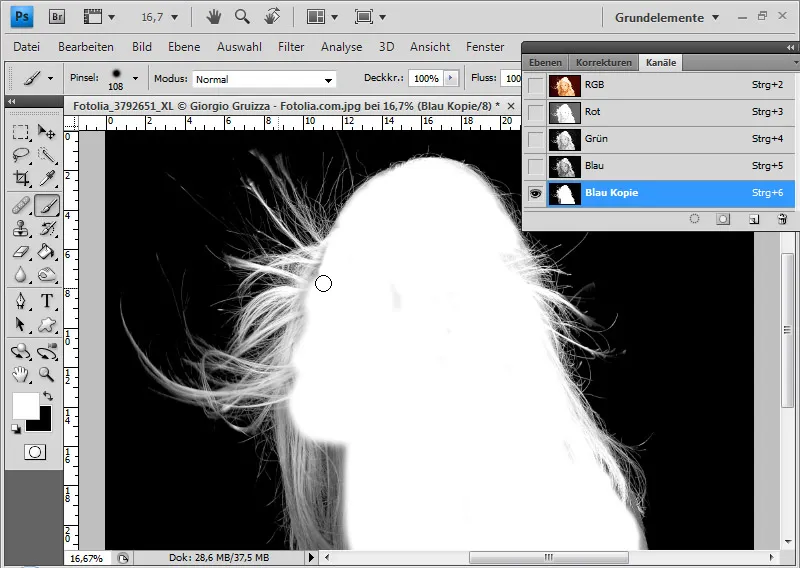
Task: Toggle Quick Mask mode
Action: 35,452
